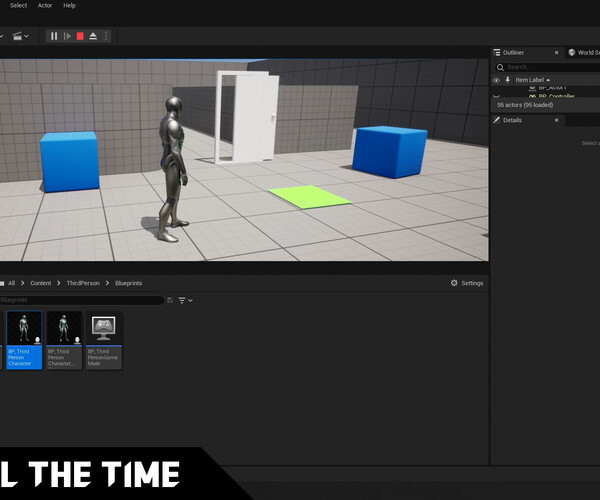Image resolution: width=600 pixels, height=500 pixels.
Task: Click the pin column header icon
Action: pyautogui.click(x=508, y=80)
